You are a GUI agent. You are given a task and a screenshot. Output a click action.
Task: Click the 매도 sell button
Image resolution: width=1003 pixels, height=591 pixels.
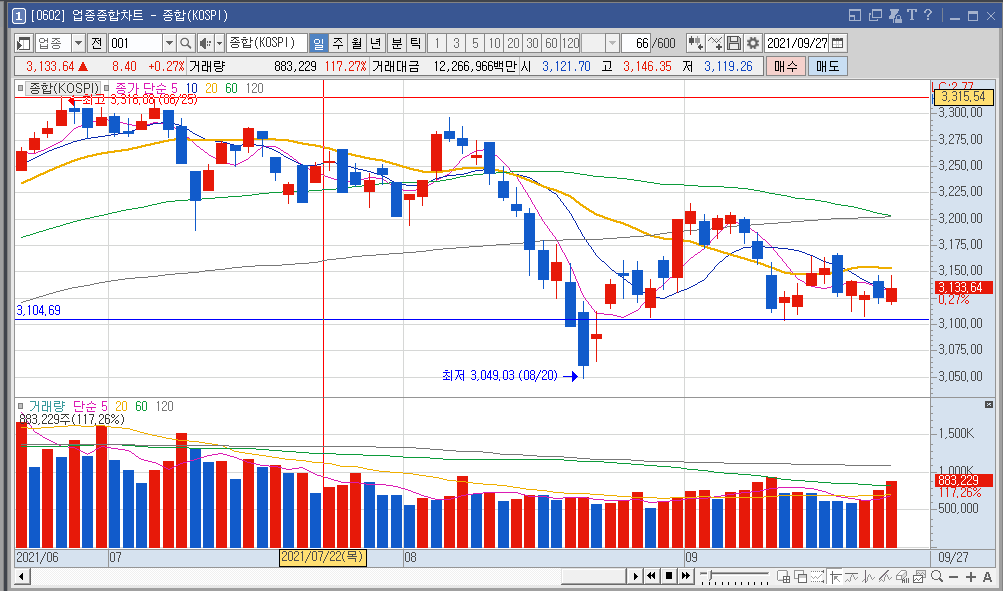[x=828, y=66]
